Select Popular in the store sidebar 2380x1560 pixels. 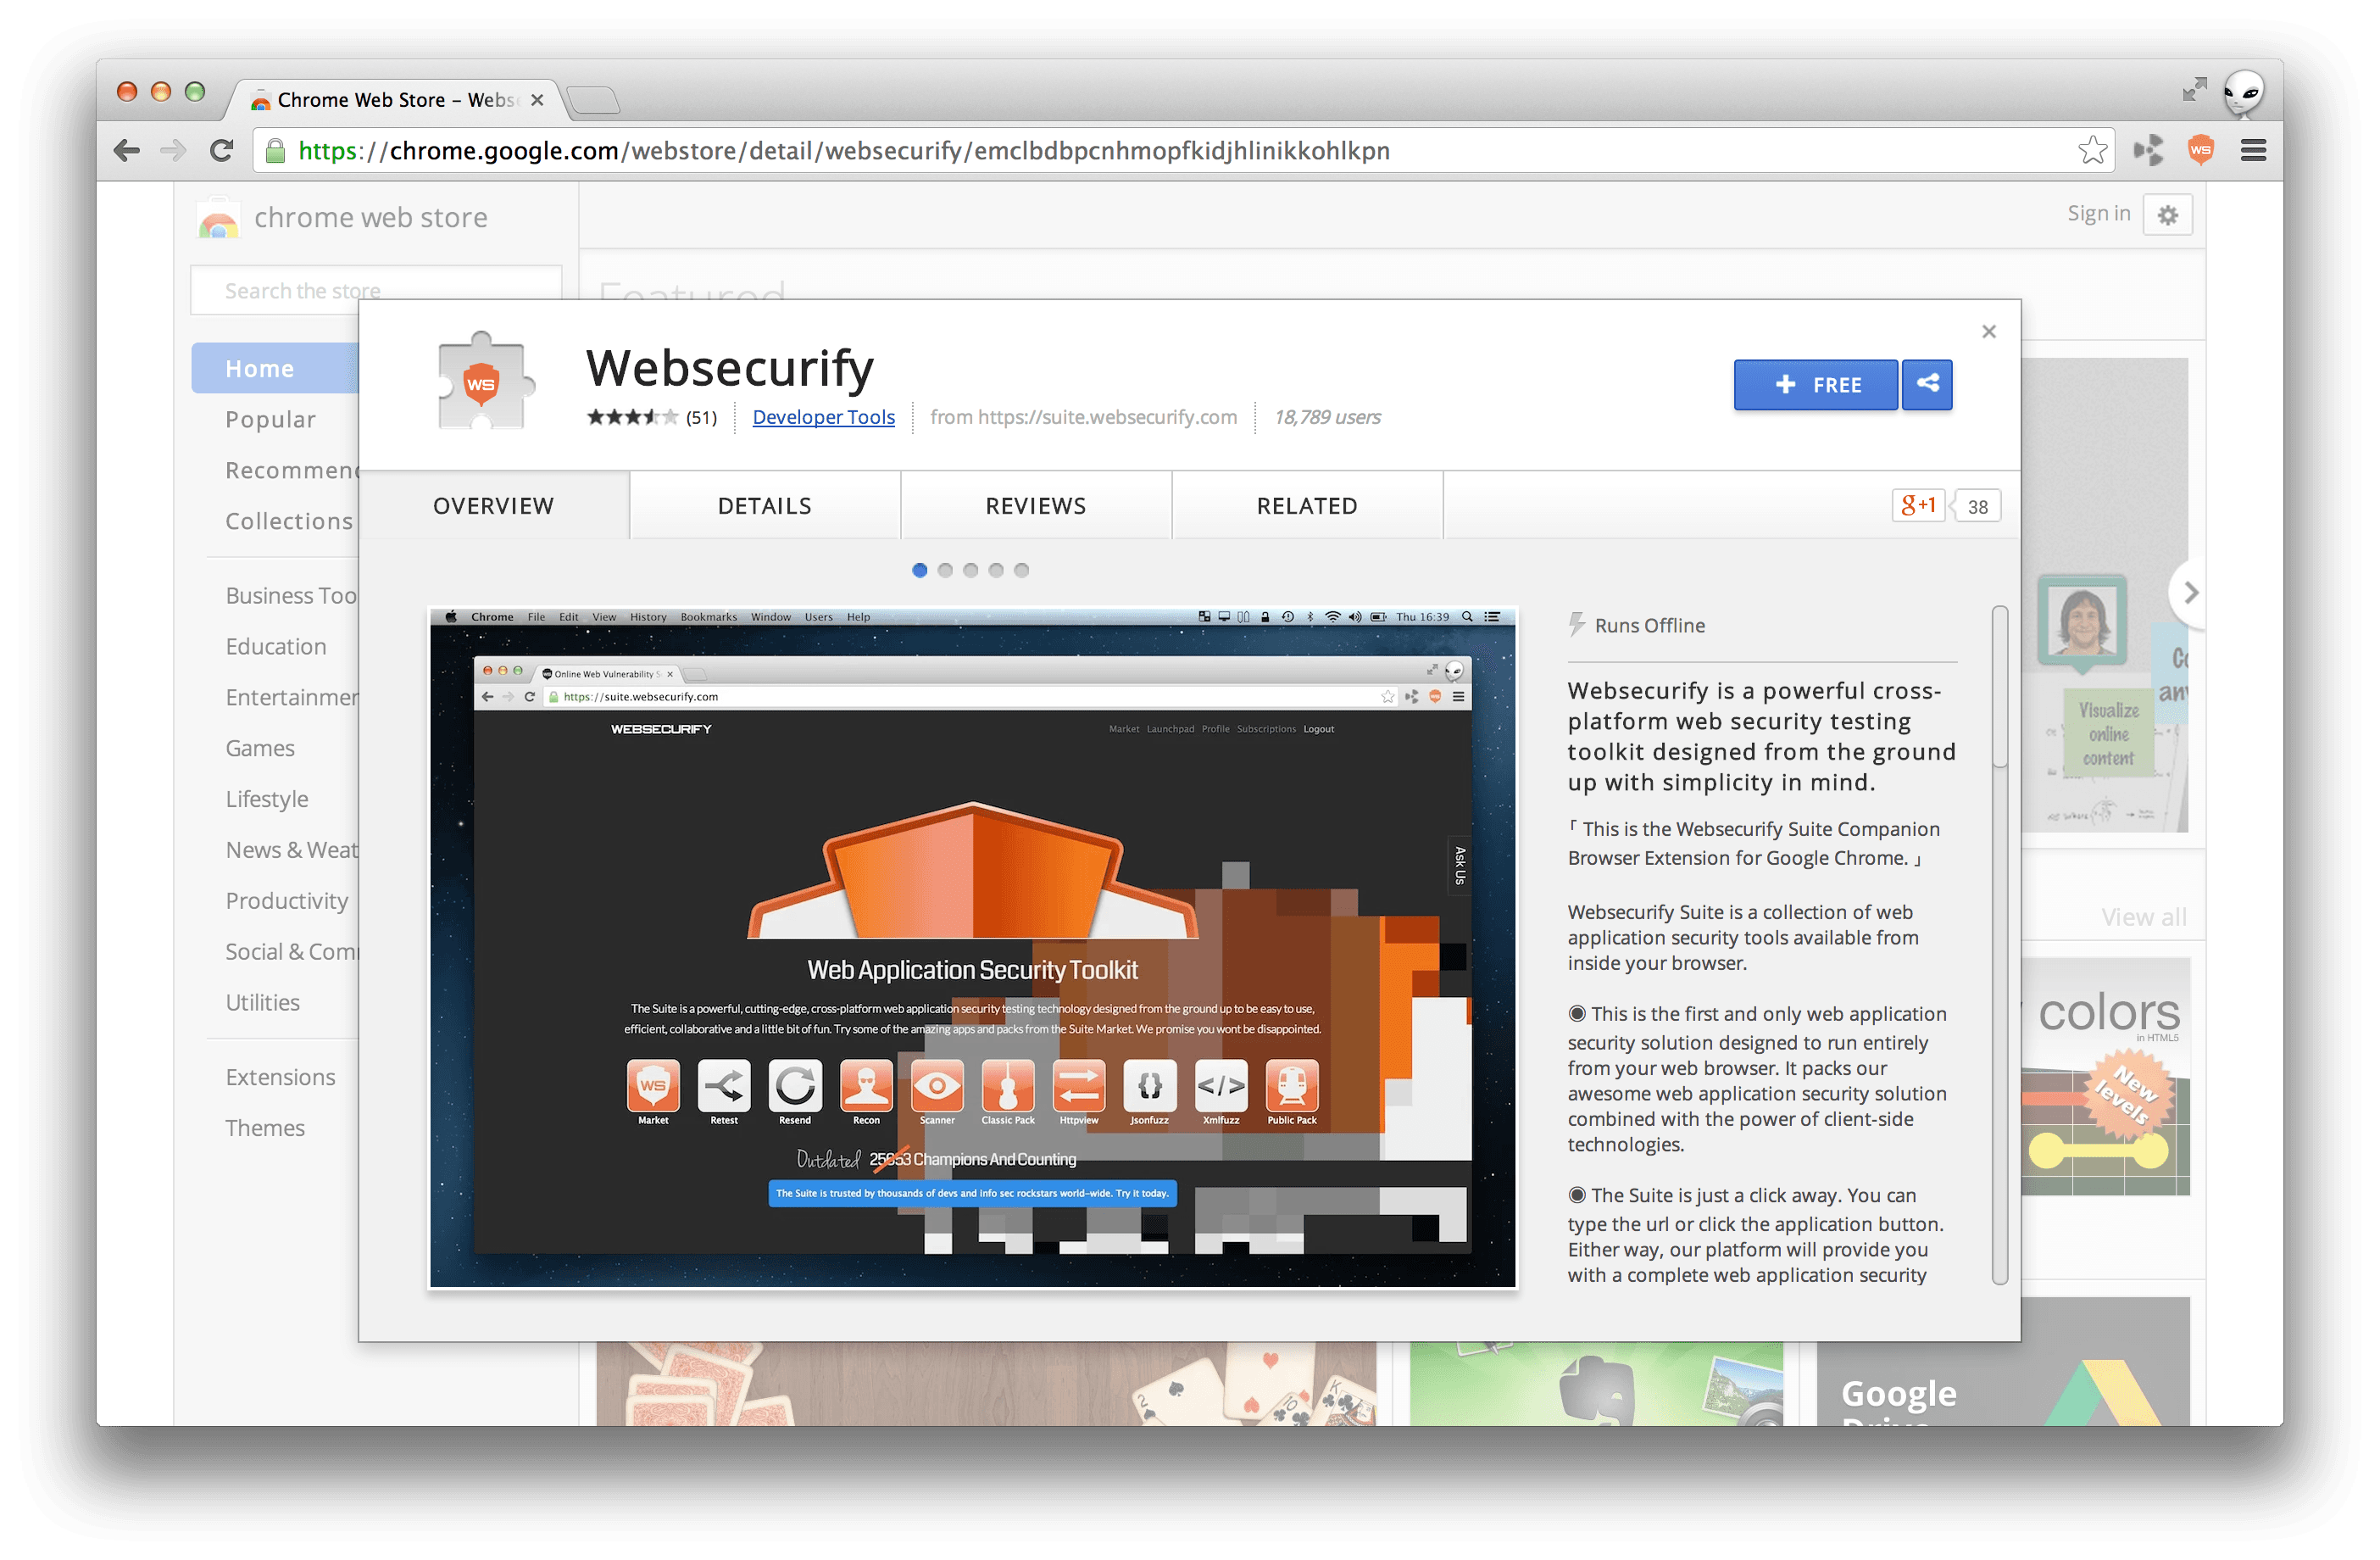tap(270, 419)
